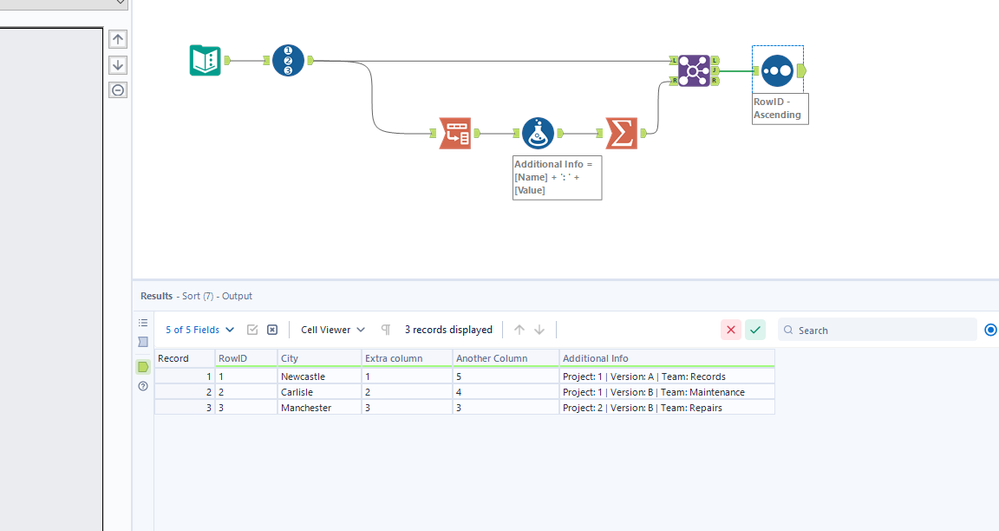Select the Manchester cell
The height and width of the screenshot is (531, 999).
pyautogui.click(x=319, y=407)
